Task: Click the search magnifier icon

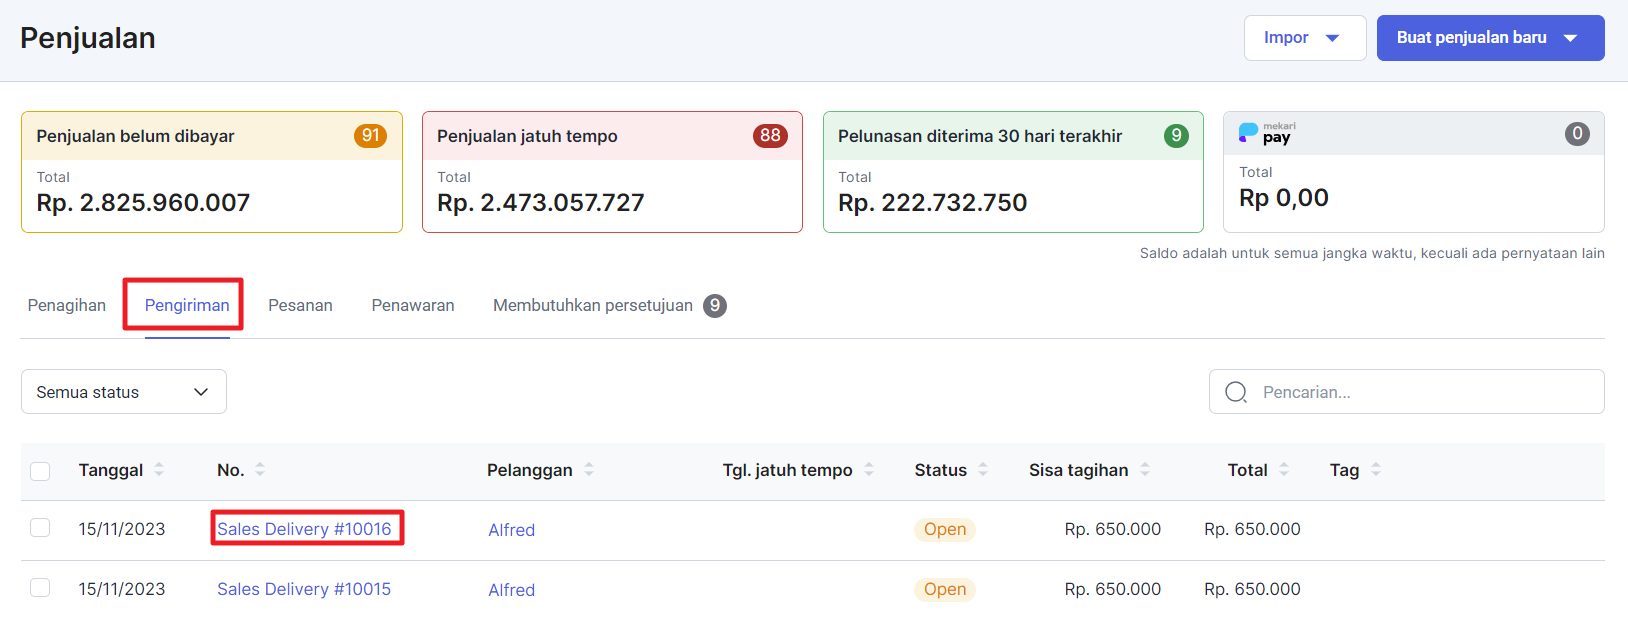Action: [1236, 392]
